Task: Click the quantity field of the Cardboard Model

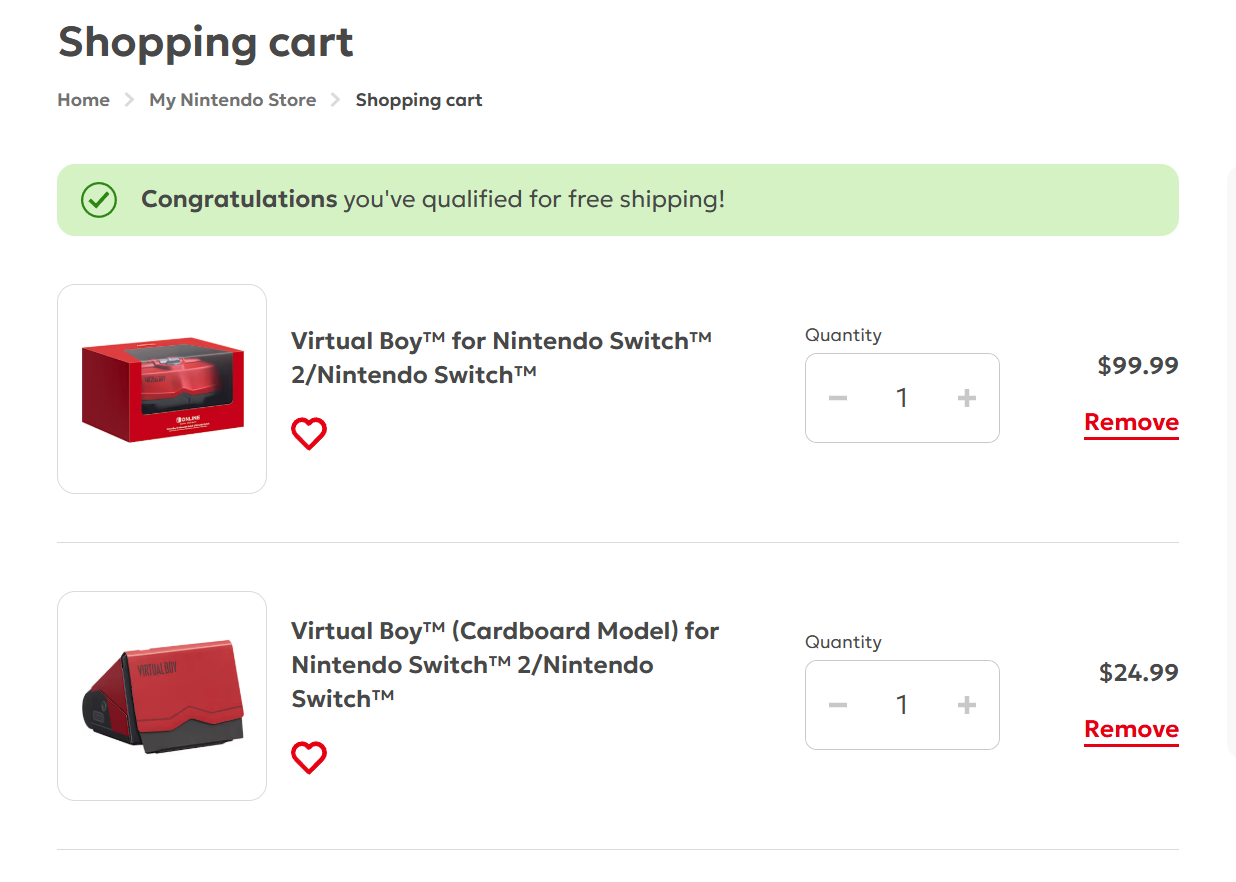Action: tap(902, 705)
